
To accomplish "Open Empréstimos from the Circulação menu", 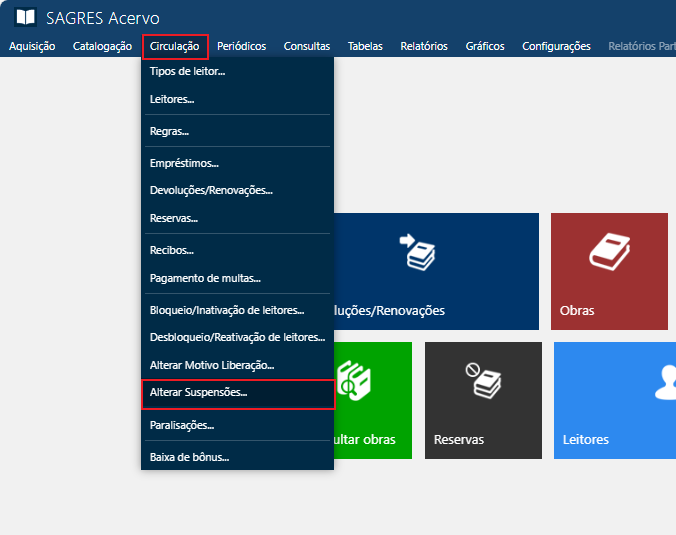I will [x=184, y=163].
